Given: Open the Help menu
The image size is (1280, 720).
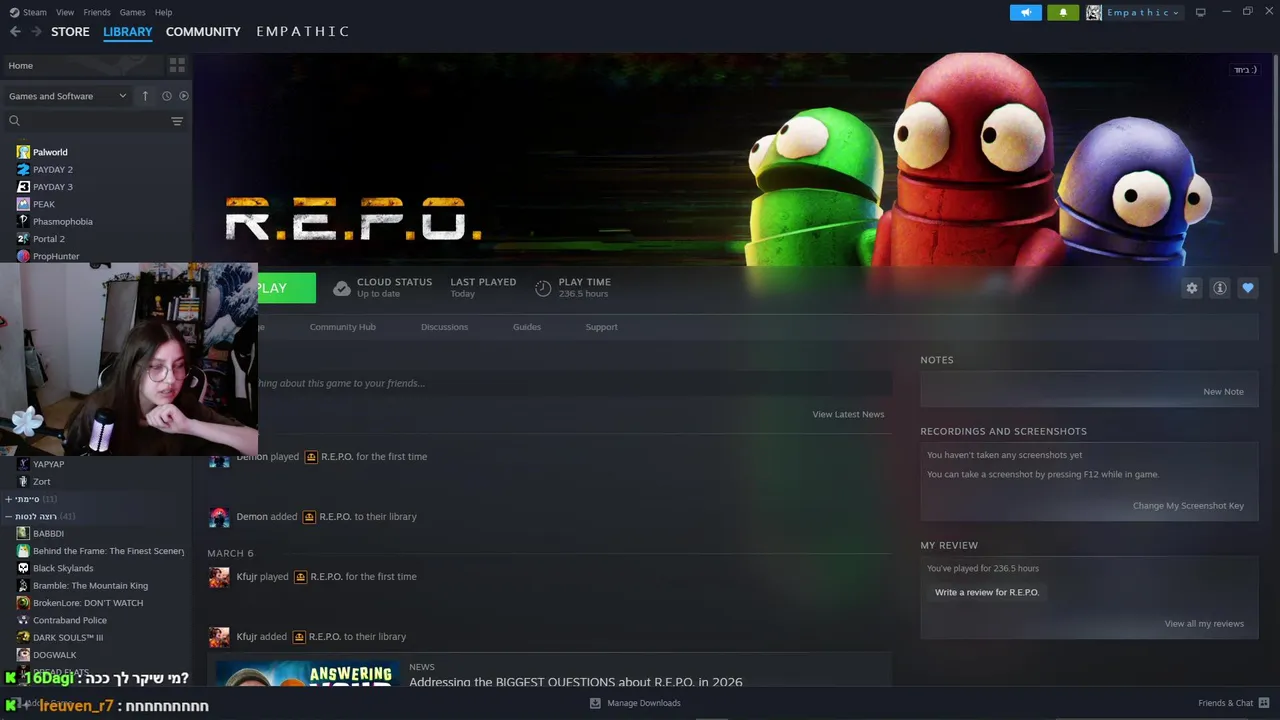Looking at the screenshot, I should pyautogui.click(x=163, y=12).
